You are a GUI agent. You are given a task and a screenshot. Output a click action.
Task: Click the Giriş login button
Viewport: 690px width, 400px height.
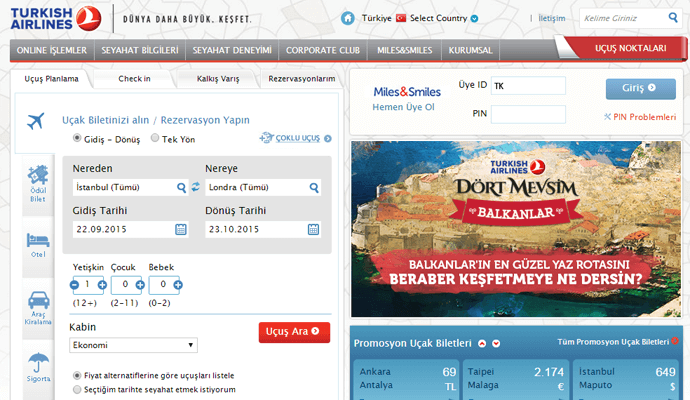(x=633, y=88)
